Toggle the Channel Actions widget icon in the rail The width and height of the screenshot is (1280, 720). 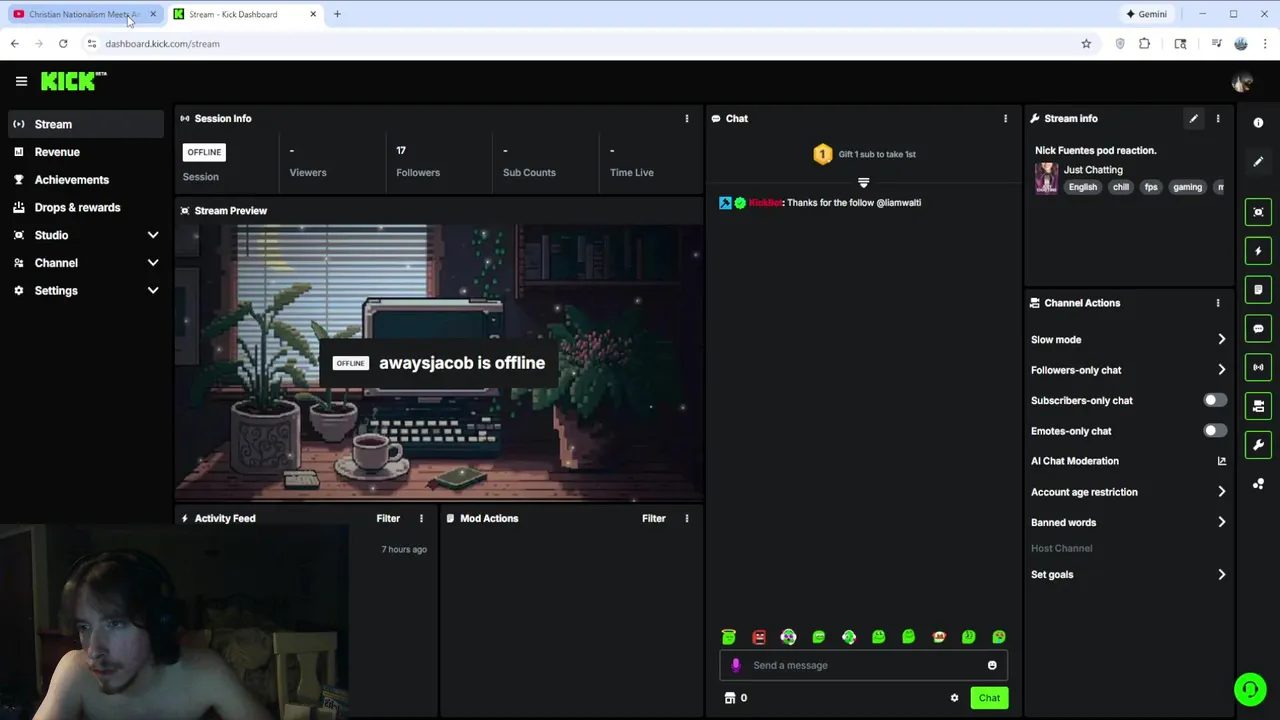[1258, 406]
